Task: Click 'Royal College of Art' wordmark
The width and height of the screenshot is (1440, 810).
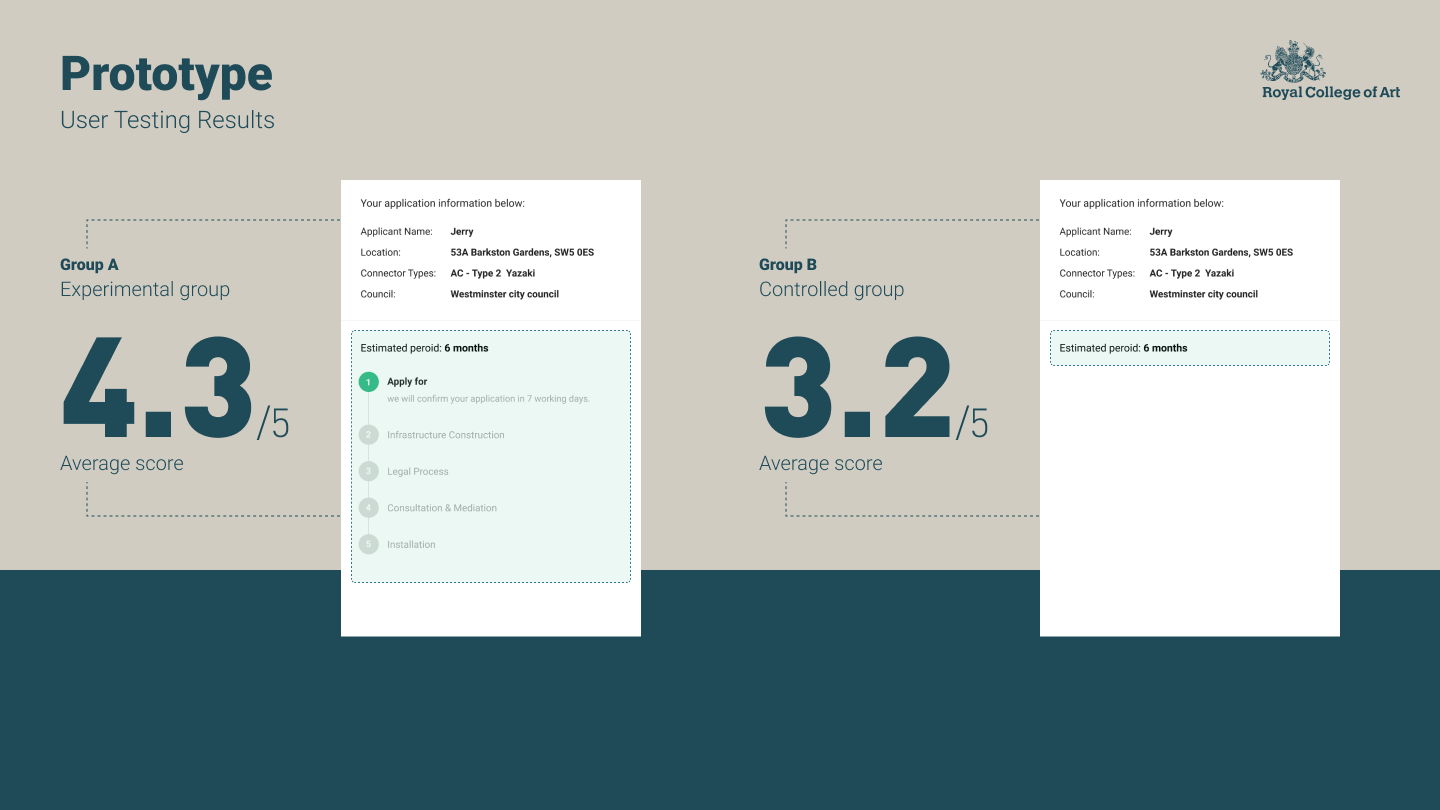Action: pos(1331,93)
